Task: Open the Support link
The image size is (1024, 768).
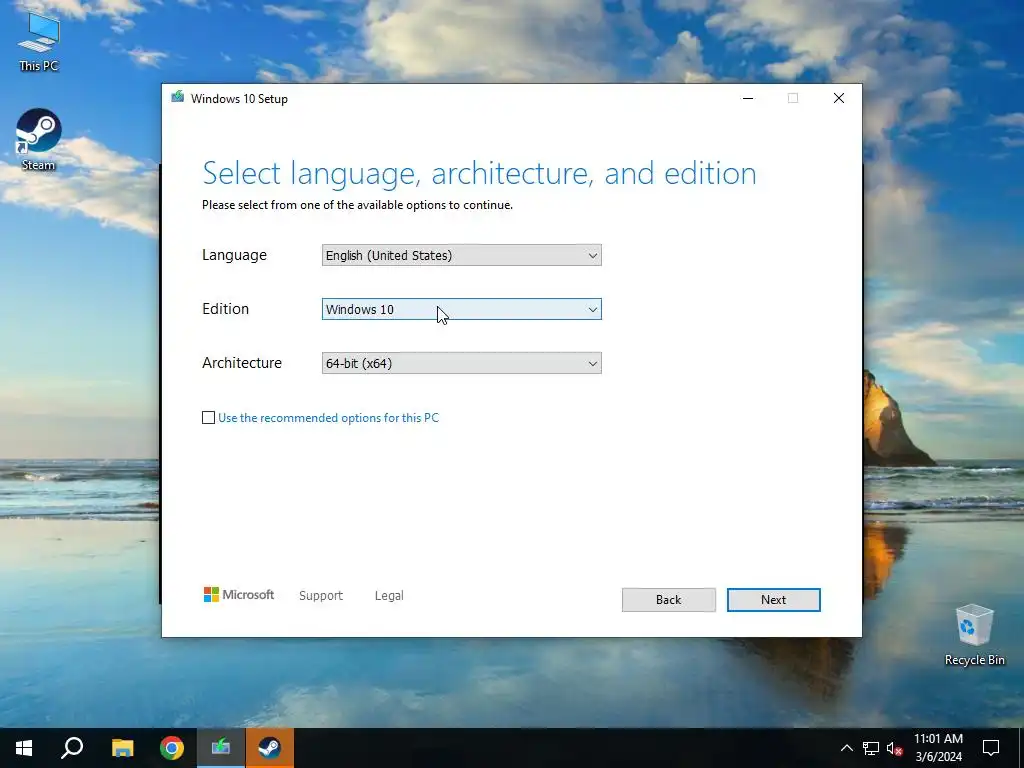Action: tap(321, 596)
